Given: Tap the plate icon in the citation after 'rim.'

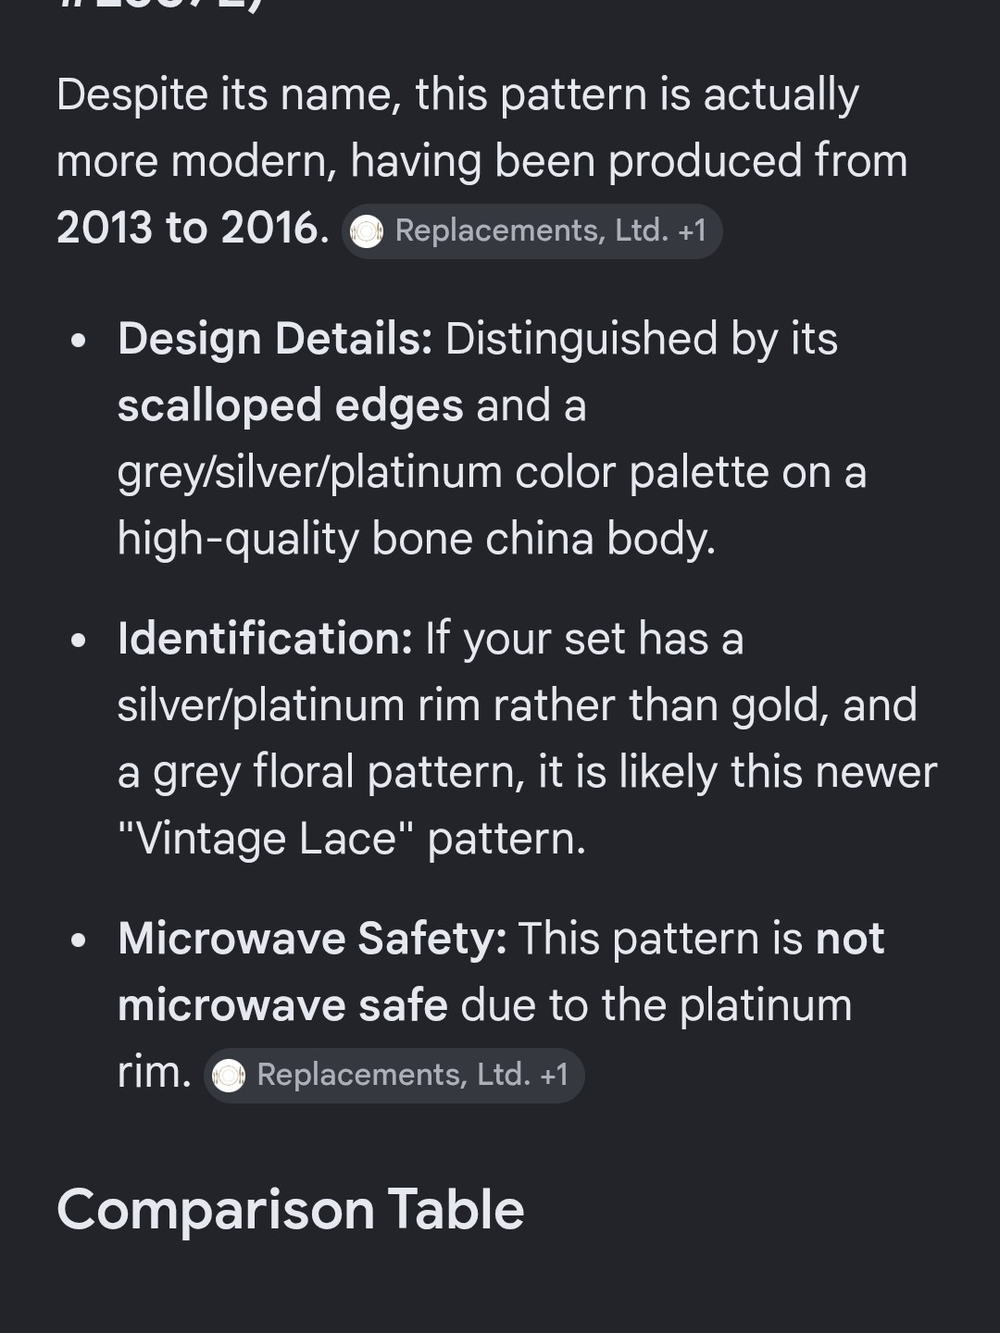Looking at the screenshot, I should click(x=229, y=1076).
